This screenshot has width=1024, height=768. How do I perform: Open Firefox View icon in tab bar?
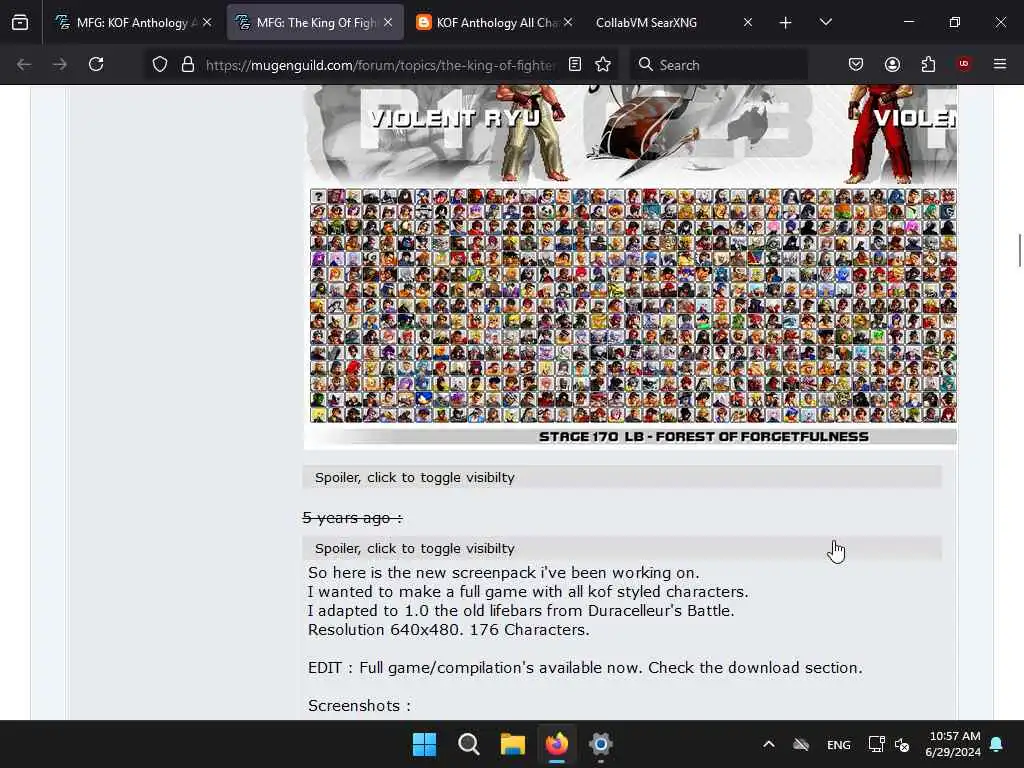pos(20,23)
